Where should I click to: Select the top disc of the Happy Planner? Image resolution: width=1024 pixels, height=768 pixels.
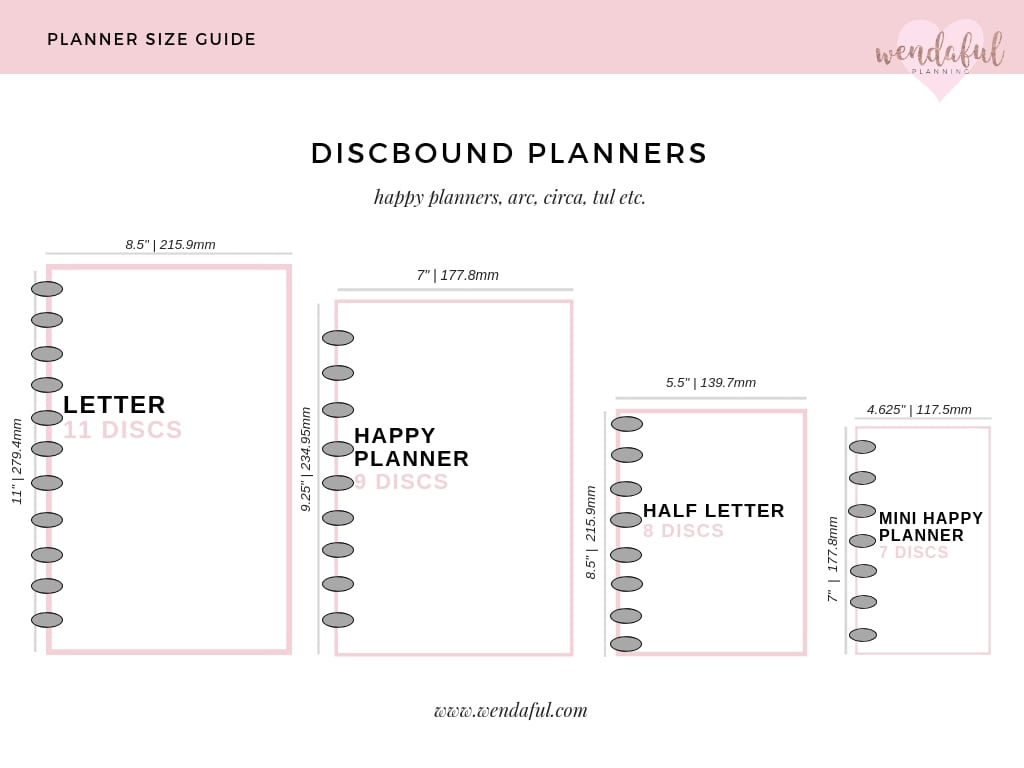[x=338, y=338]
